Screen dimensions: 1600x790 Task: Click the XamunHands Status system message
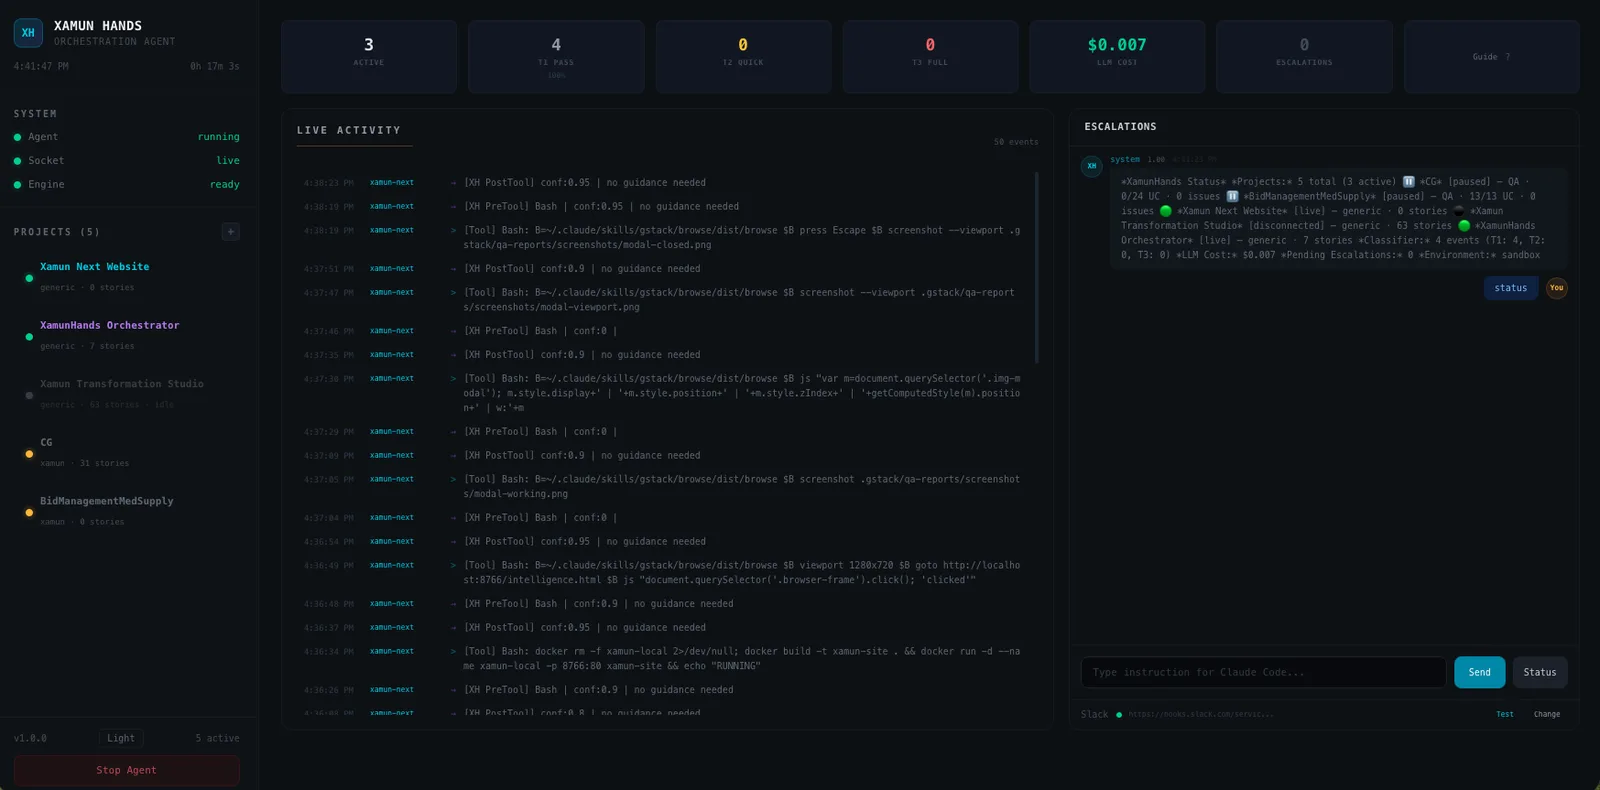(x=1338, y=218)
